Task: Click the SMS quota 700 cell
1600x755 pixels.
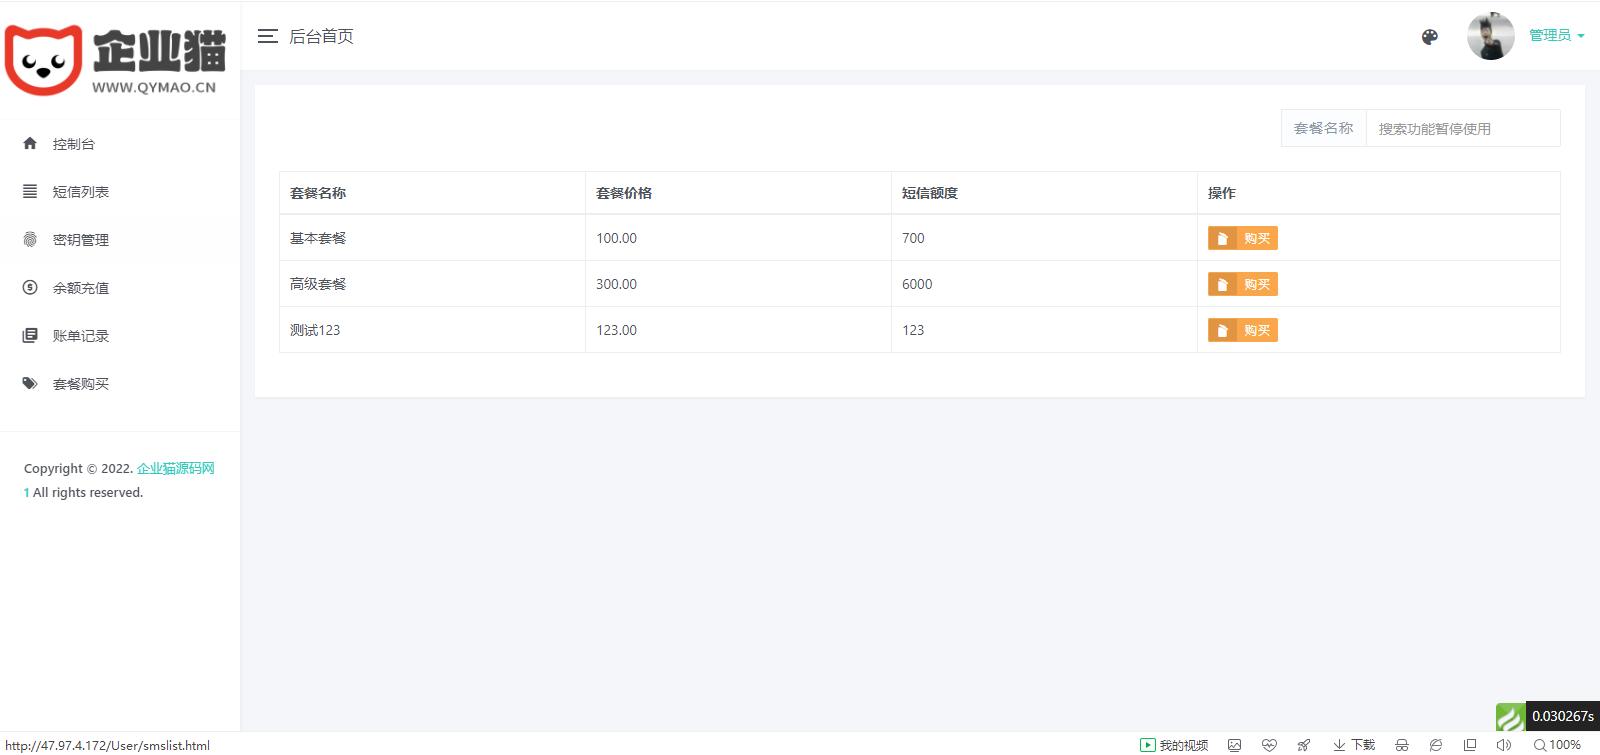Action: tap(1044, 238)
